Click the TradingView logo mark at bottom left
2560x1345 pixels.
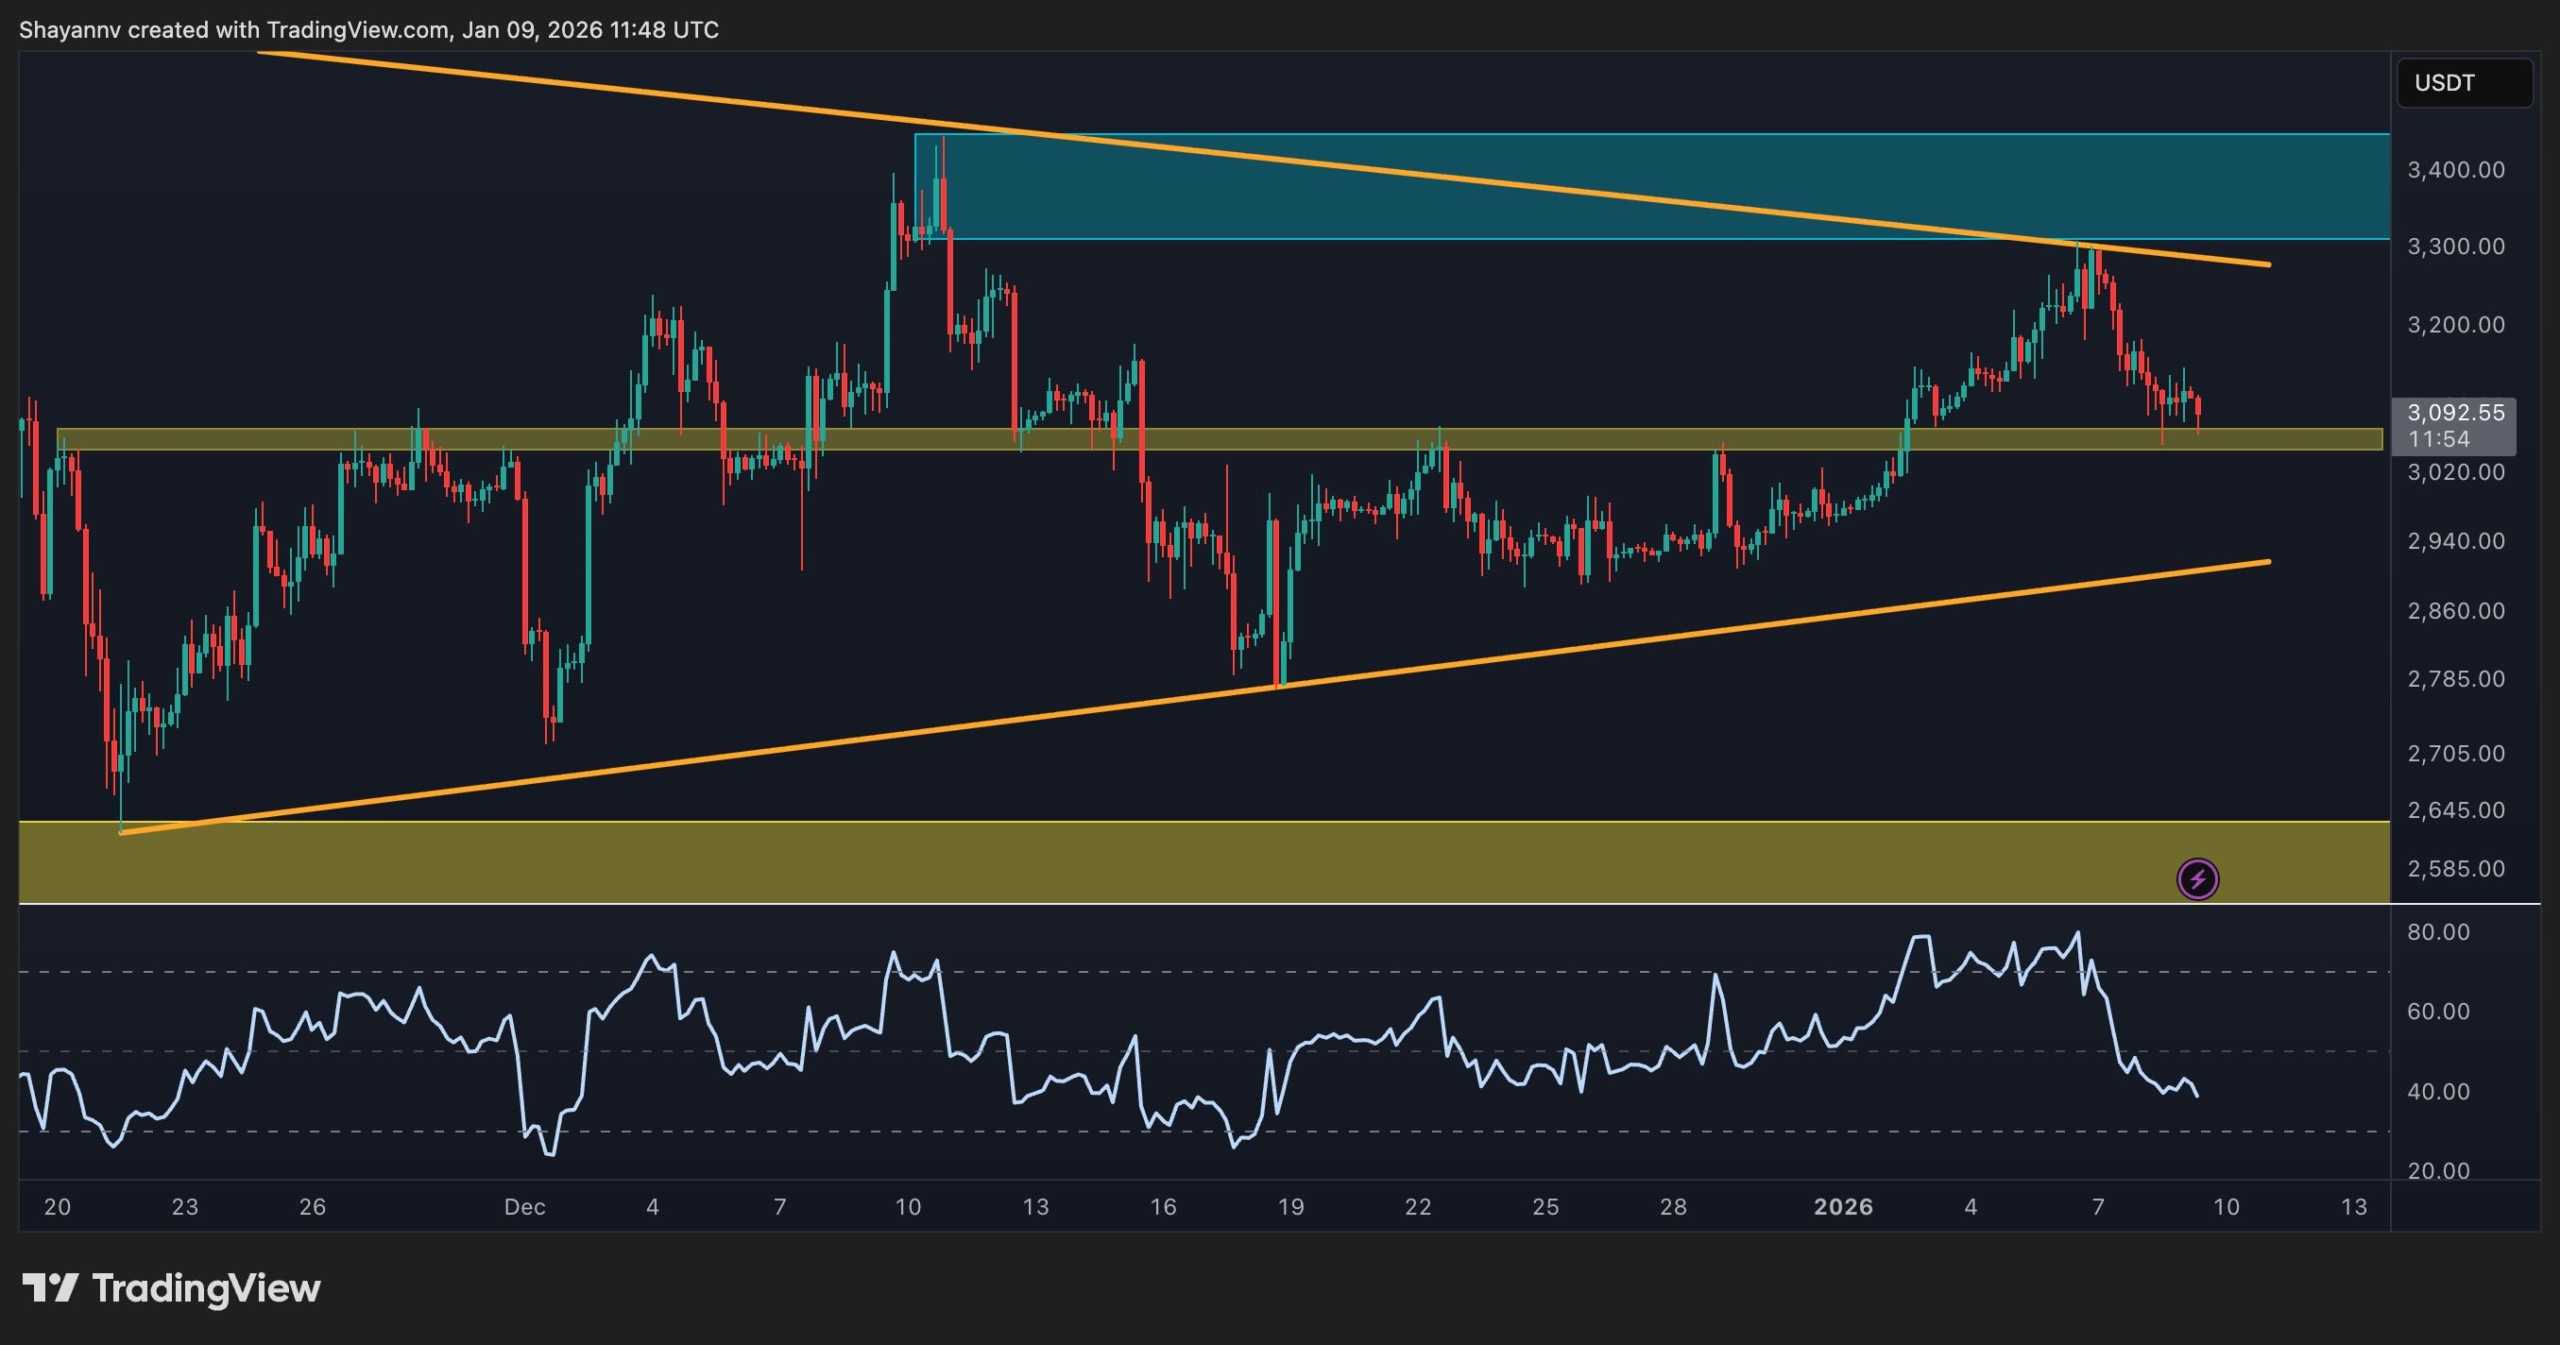click(50, 1288)
